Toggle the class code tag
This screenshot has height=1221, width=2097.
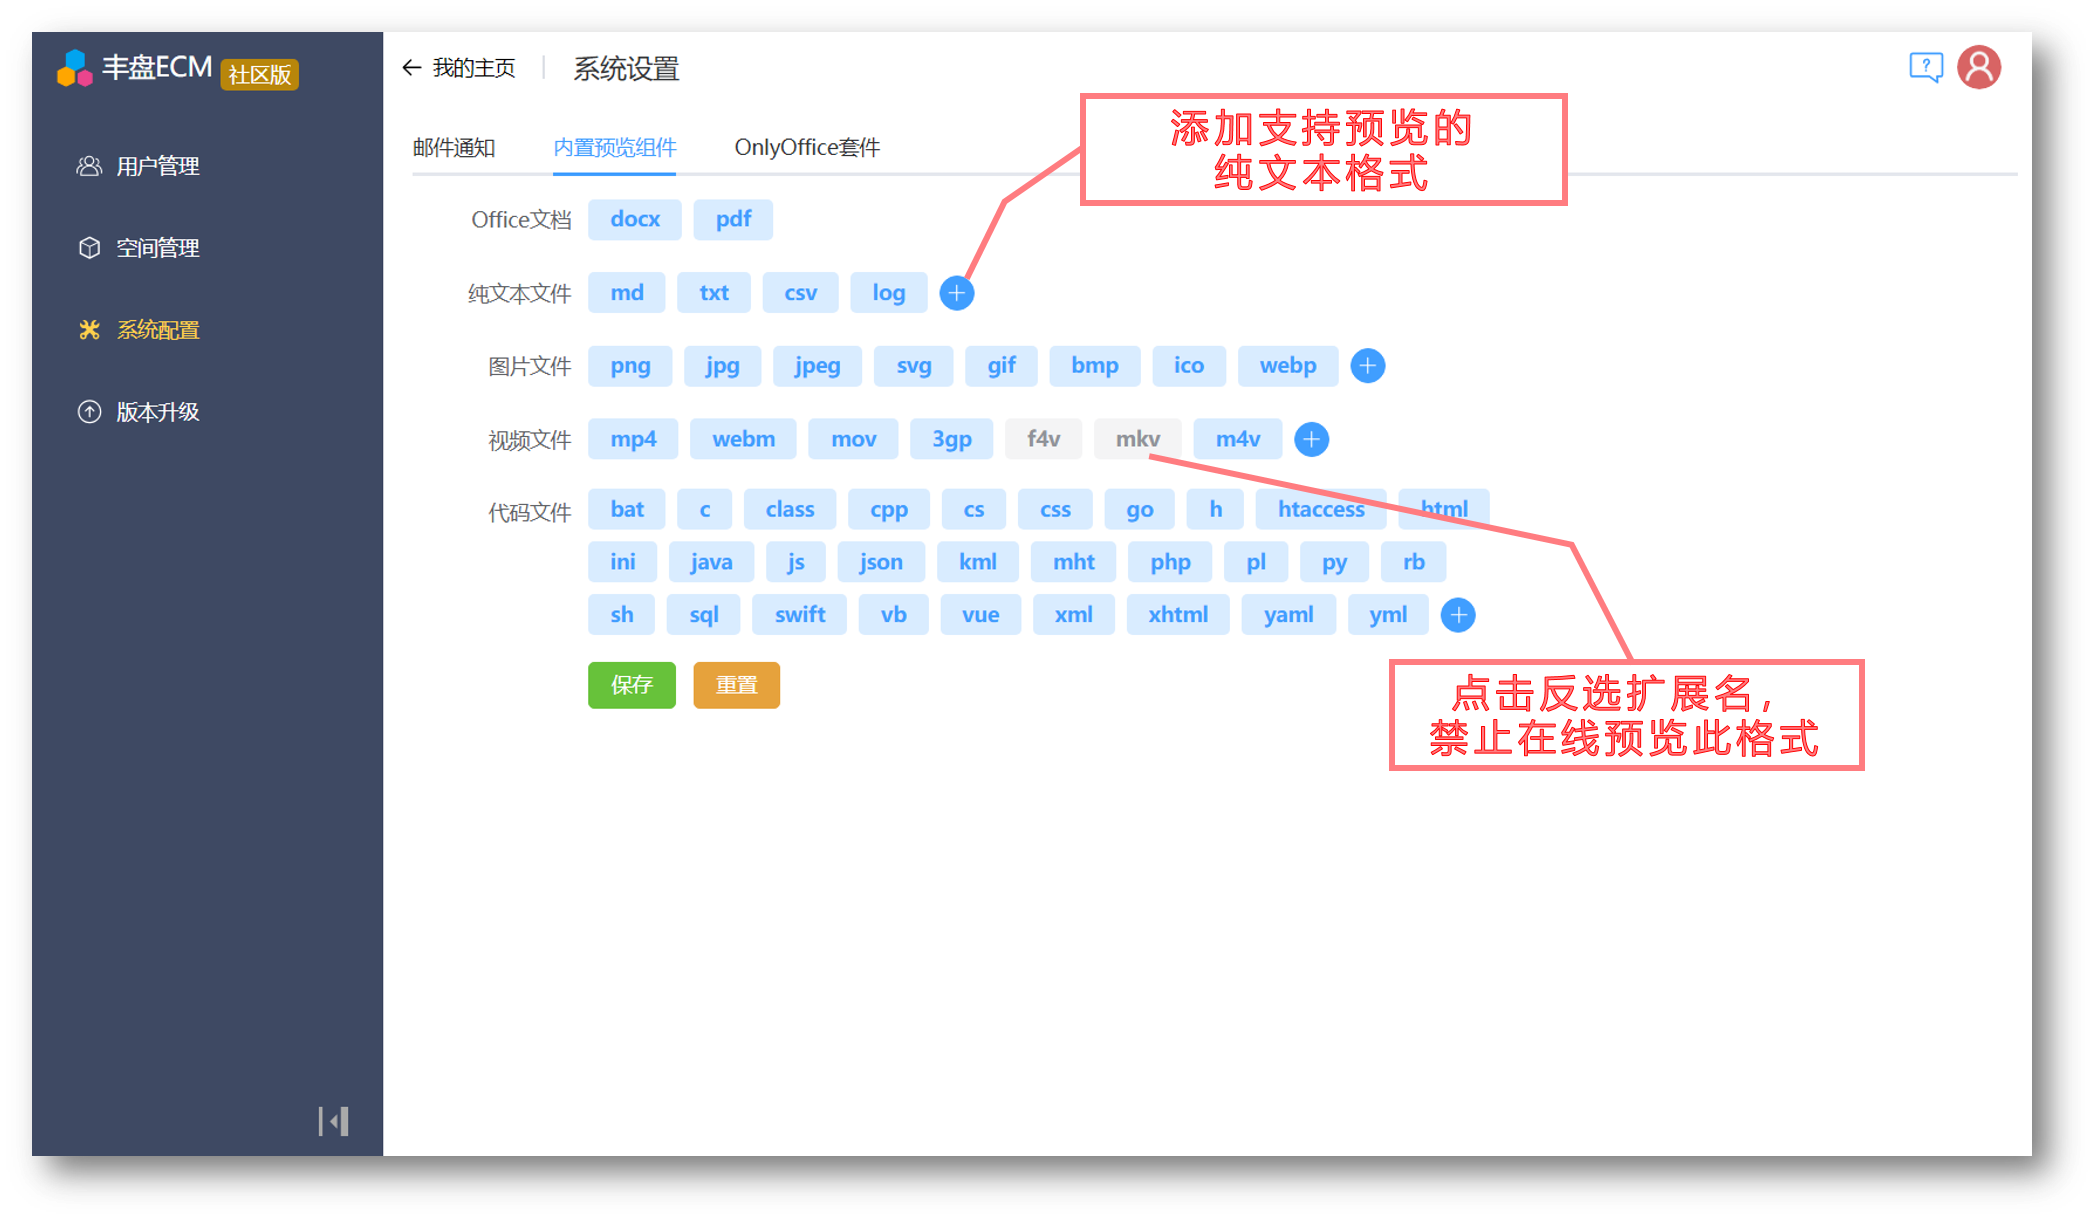(790, 510)
